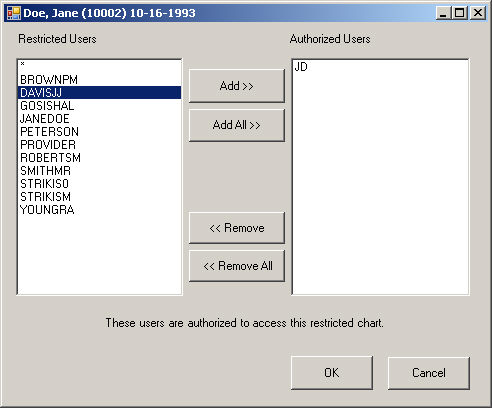
Task: Confirm changes with the OK button
Action: click(x=332, y=373)
